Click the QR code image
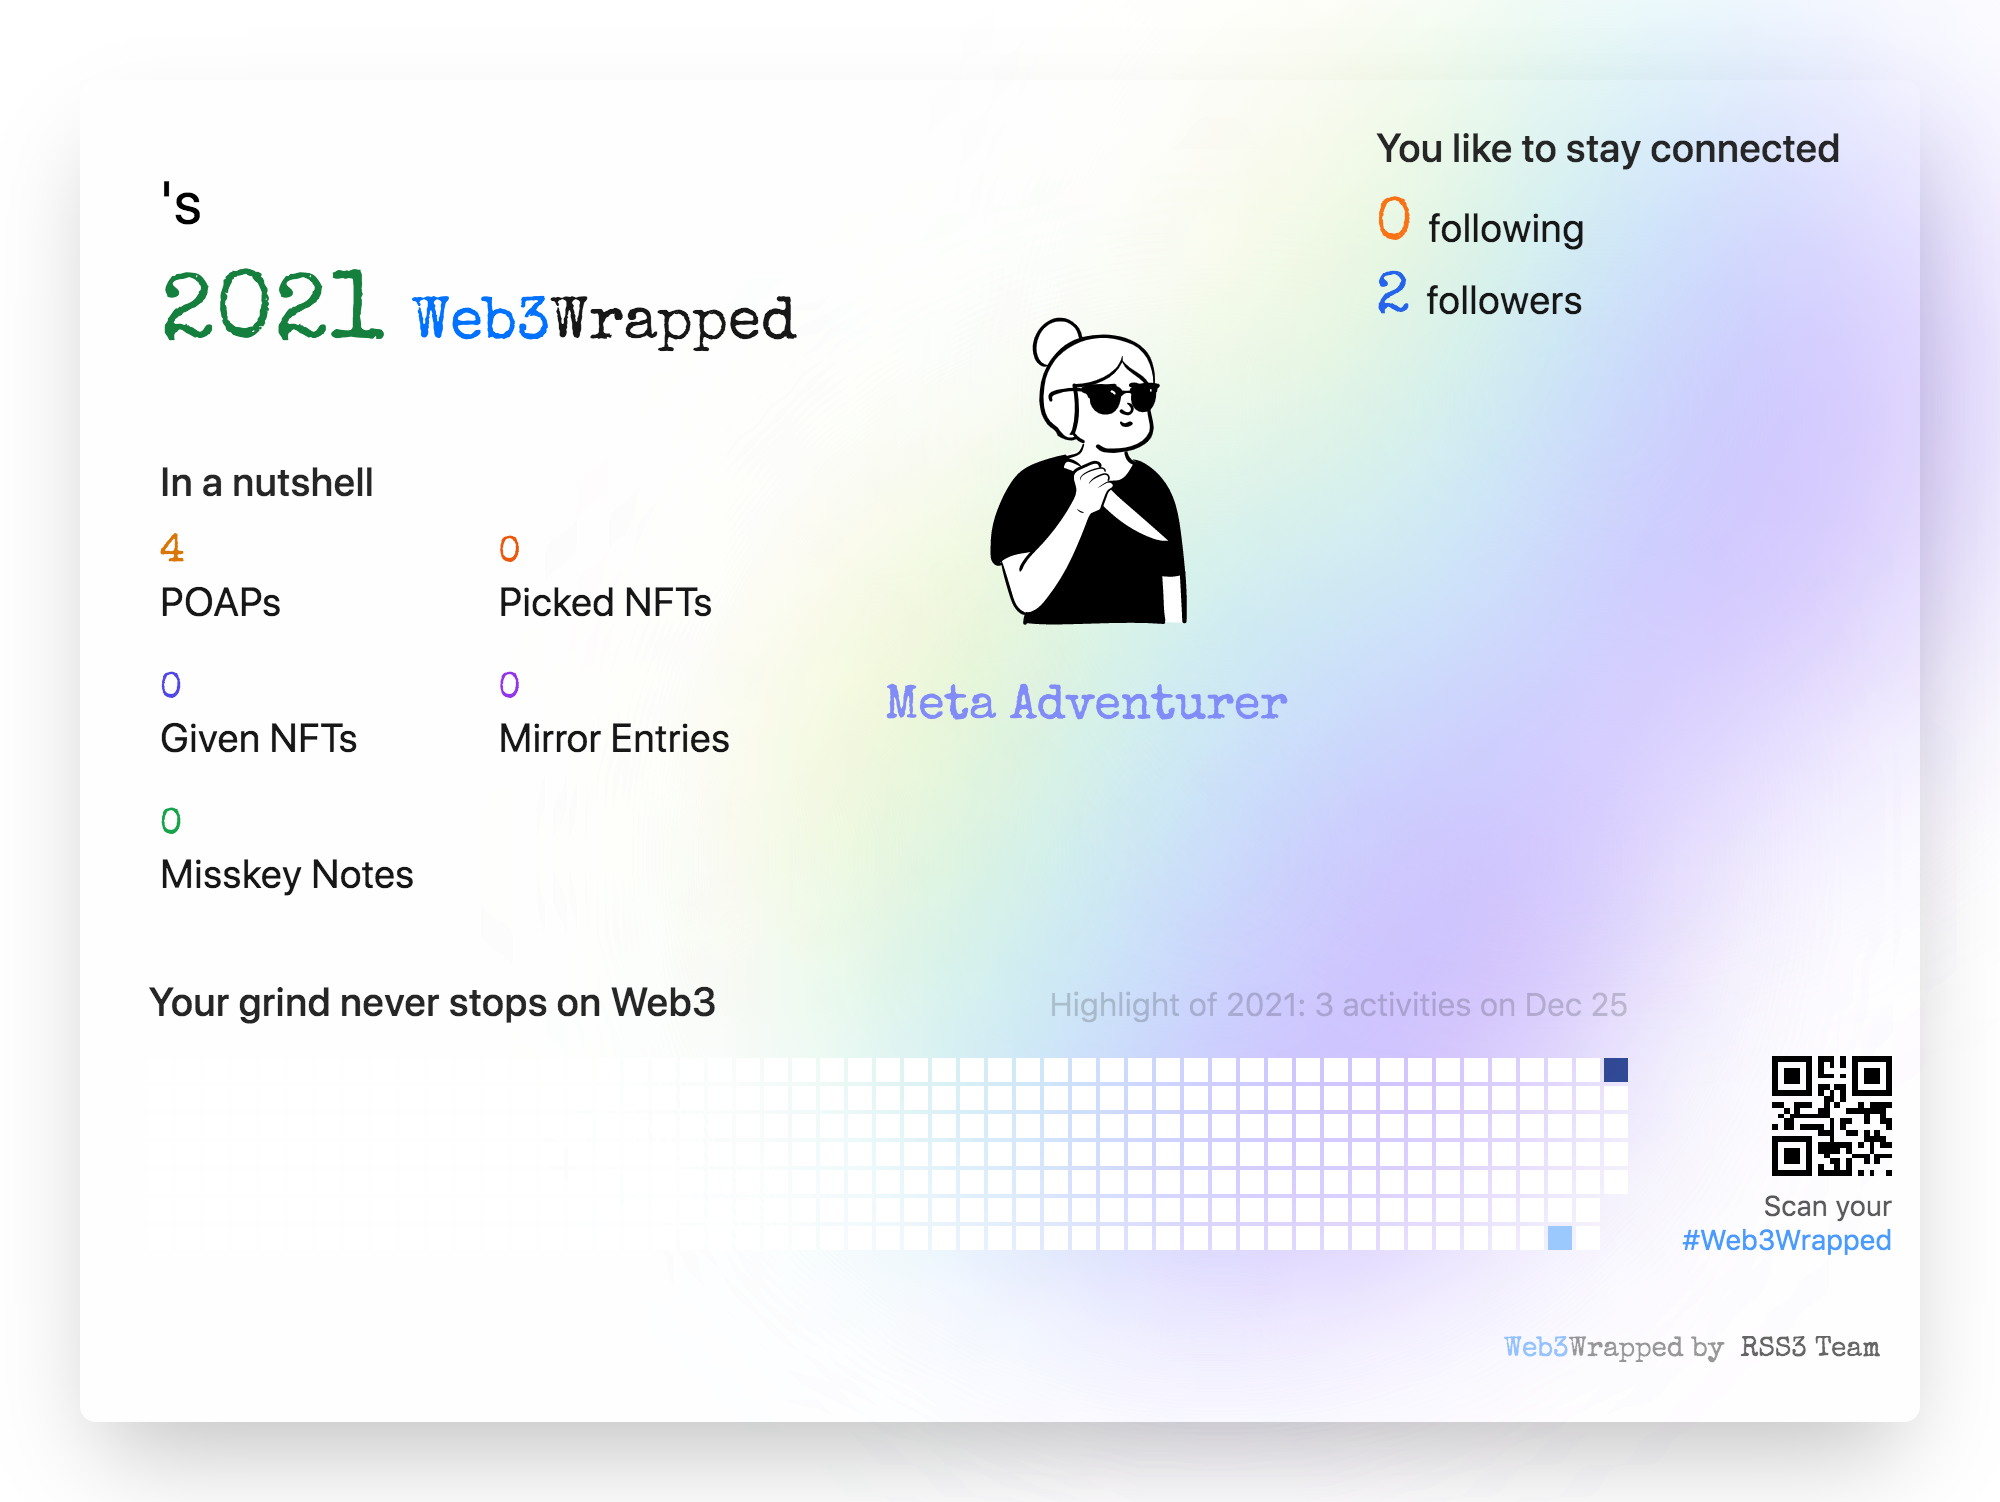 coord(1831,1116)
